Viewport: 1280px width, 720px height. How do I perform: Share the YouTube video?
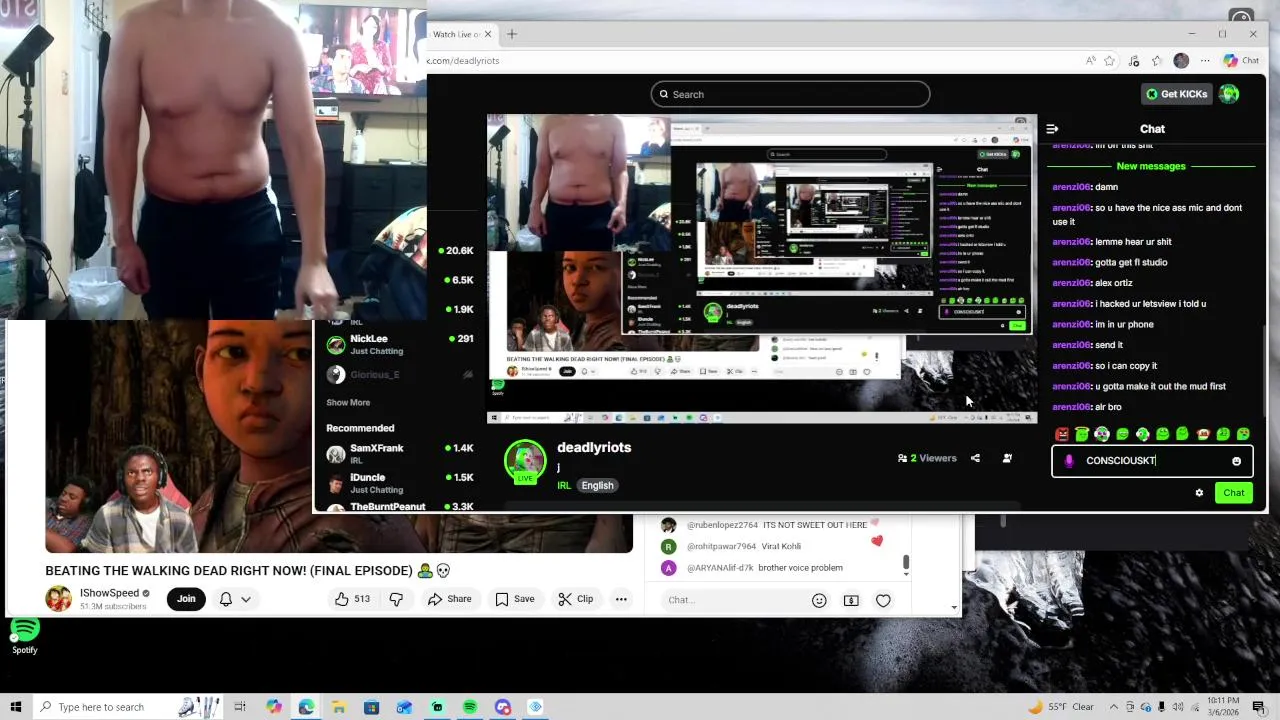pyautogui.click(x=449, y=599)
